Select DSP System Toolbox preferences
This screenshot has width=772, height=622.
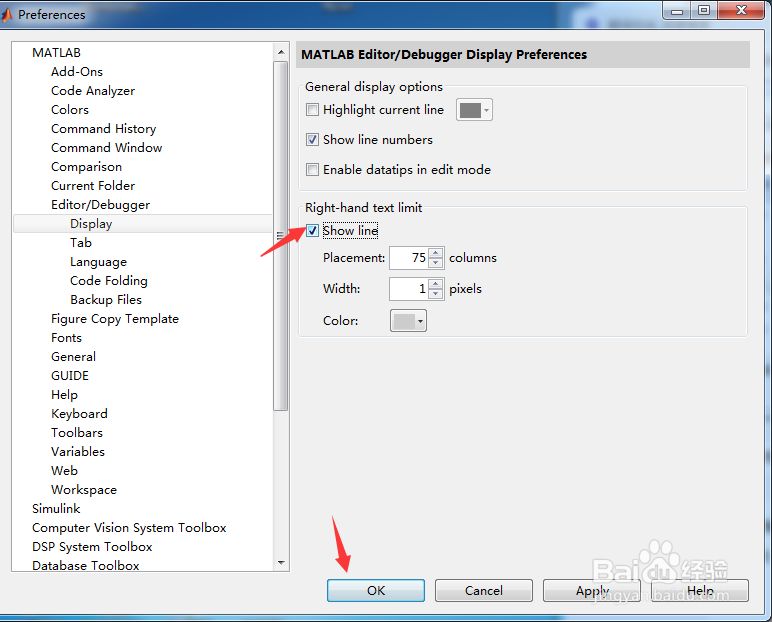pyautogui.click(x=92, y=547)
